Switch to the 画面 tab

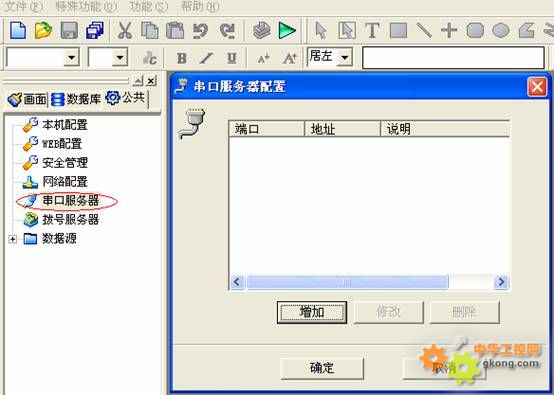point(27,99)
